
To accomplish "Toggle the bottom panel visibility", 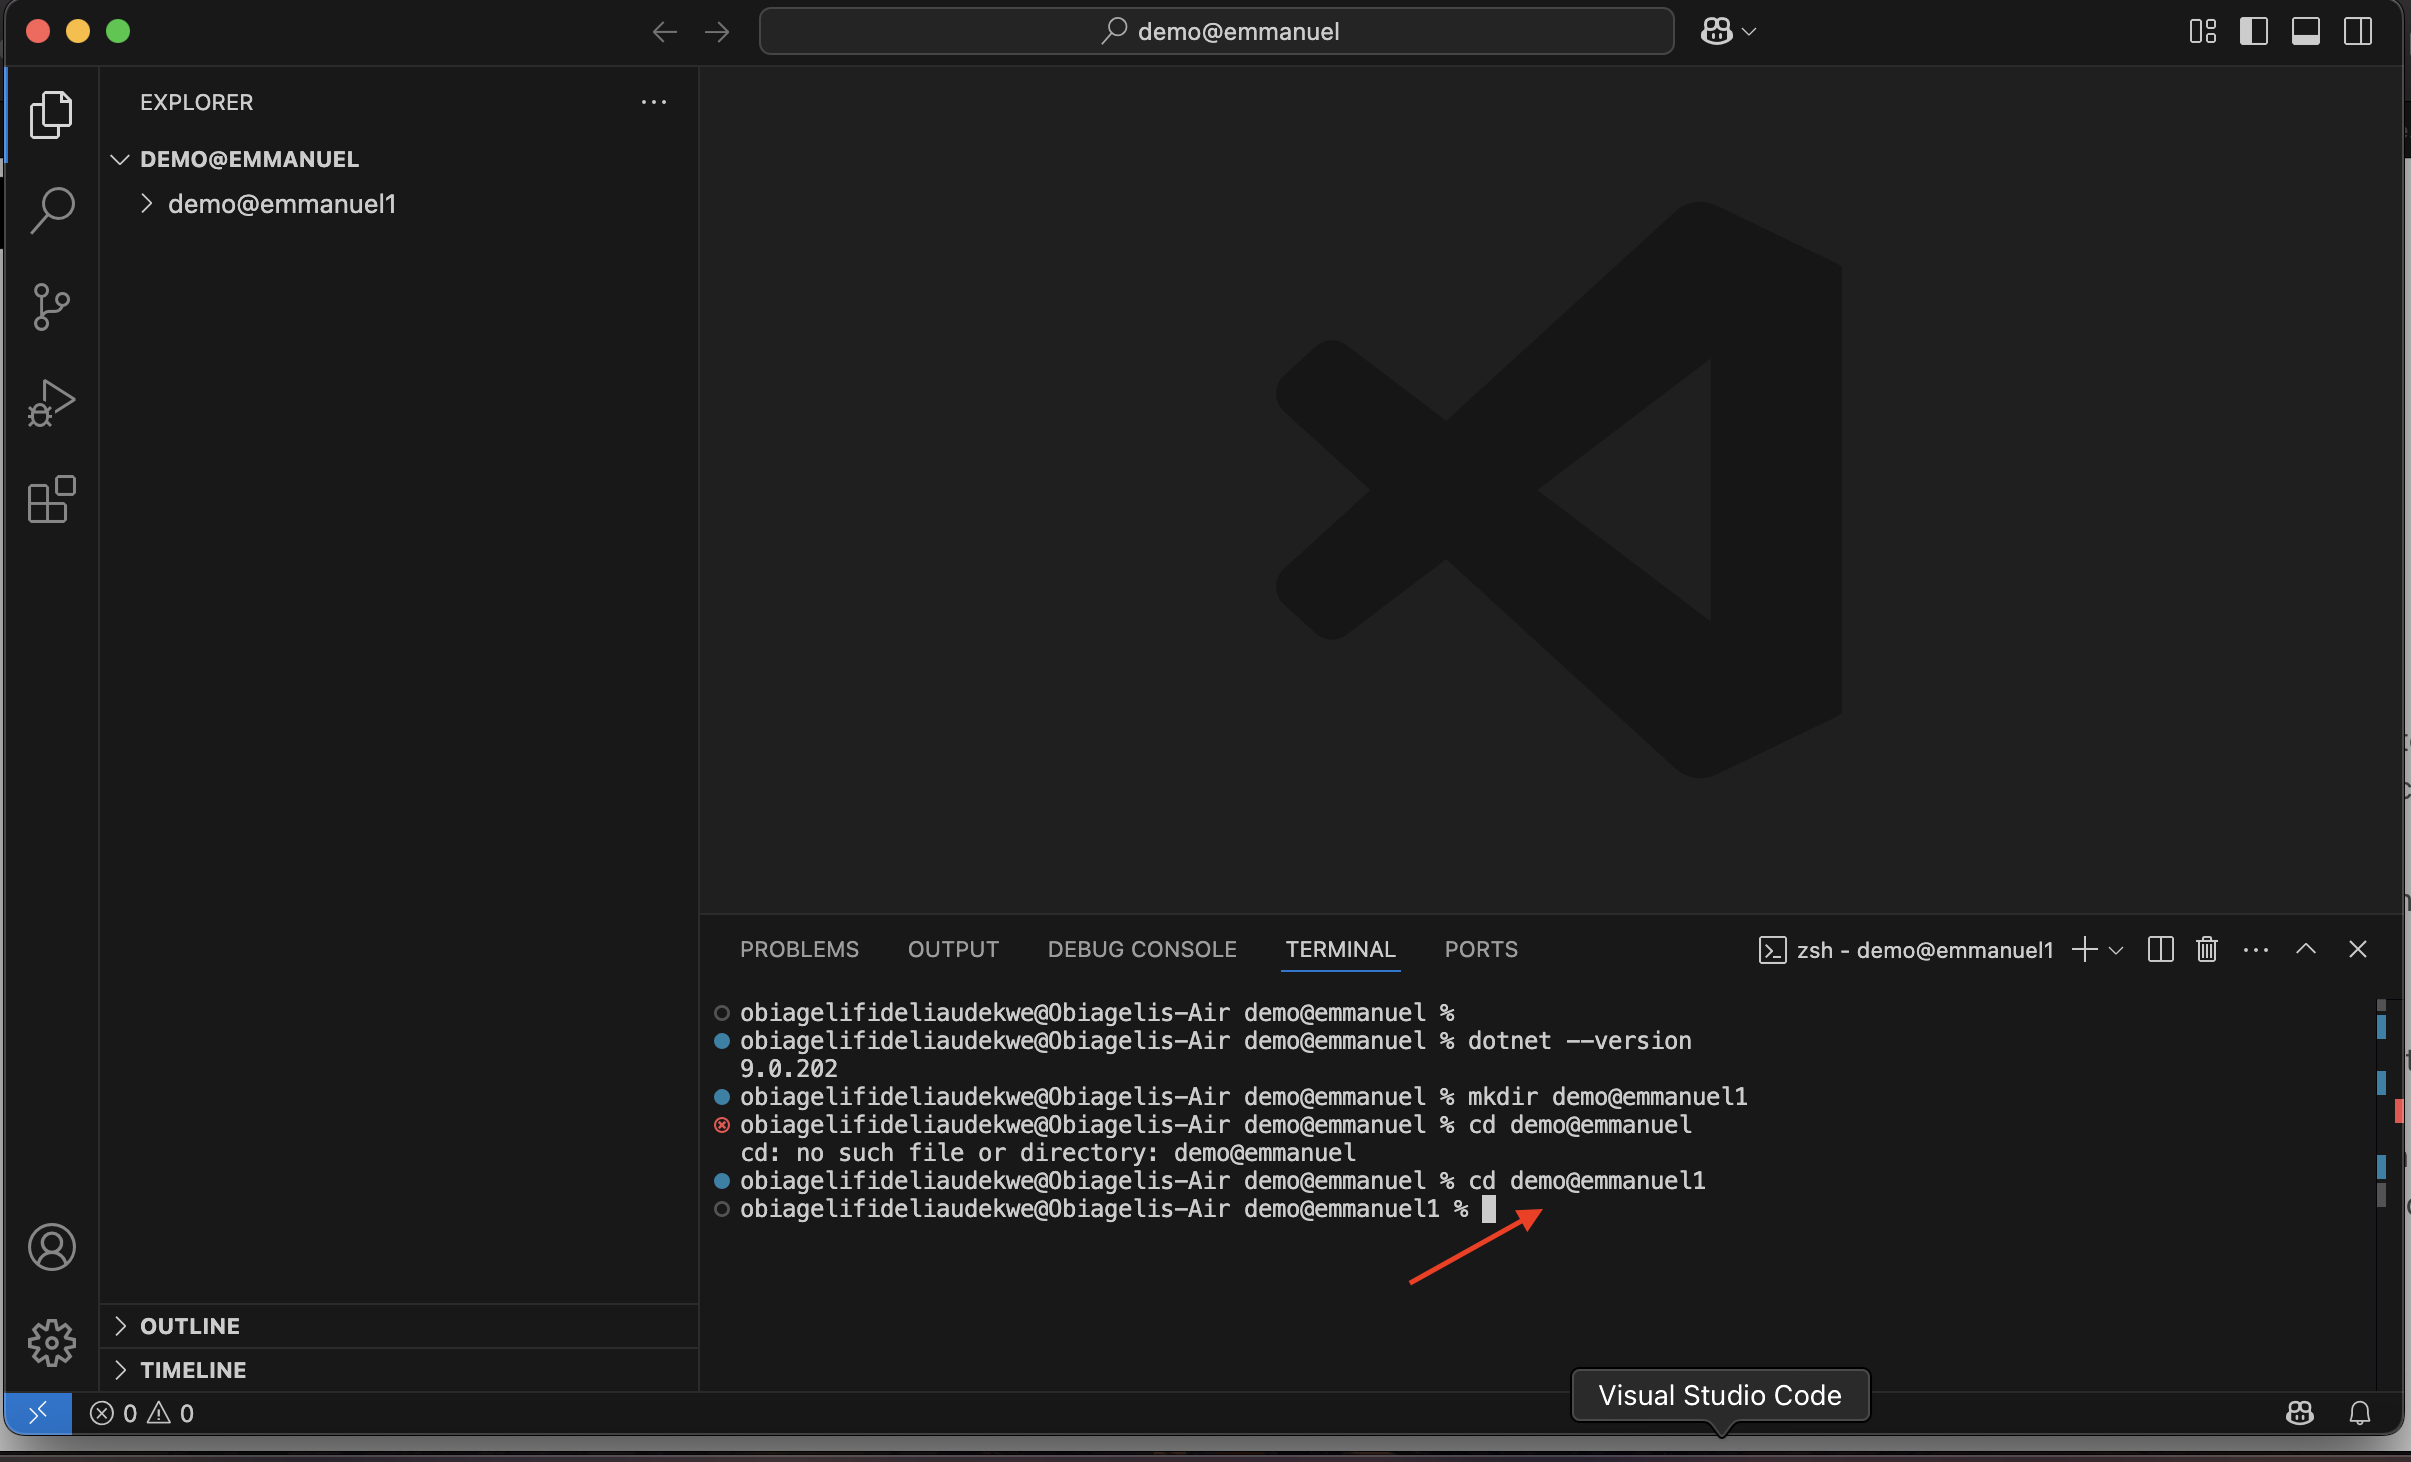I will pyautogui.click(x=2305, y=31).
